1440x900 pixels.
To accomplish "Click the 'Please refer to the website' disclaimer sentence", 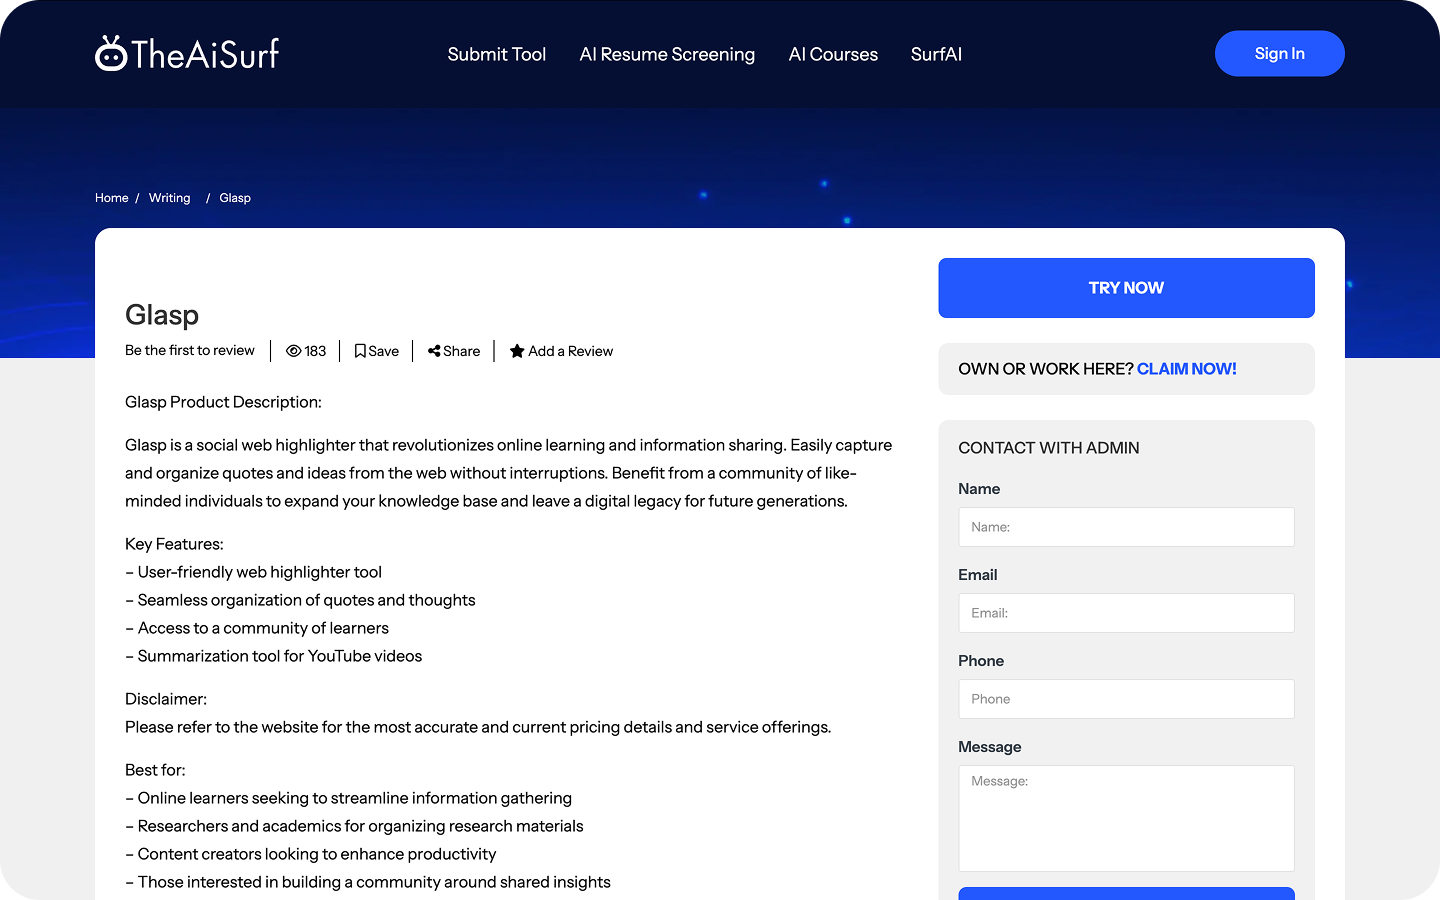I will click(478, 727).
